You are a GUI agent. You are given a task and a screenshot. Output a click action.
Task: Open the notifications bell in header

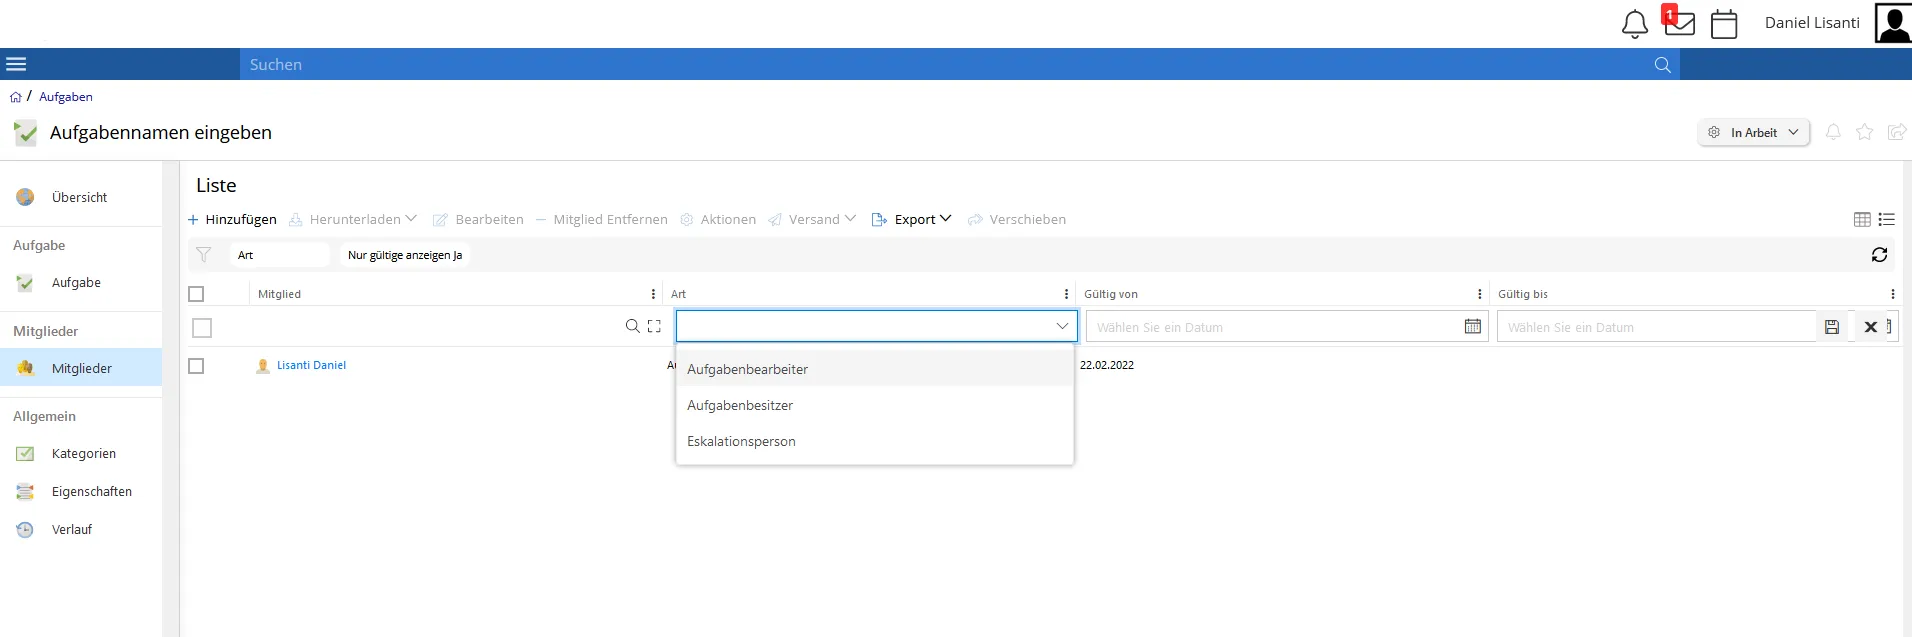click(x=1634, y=24)
